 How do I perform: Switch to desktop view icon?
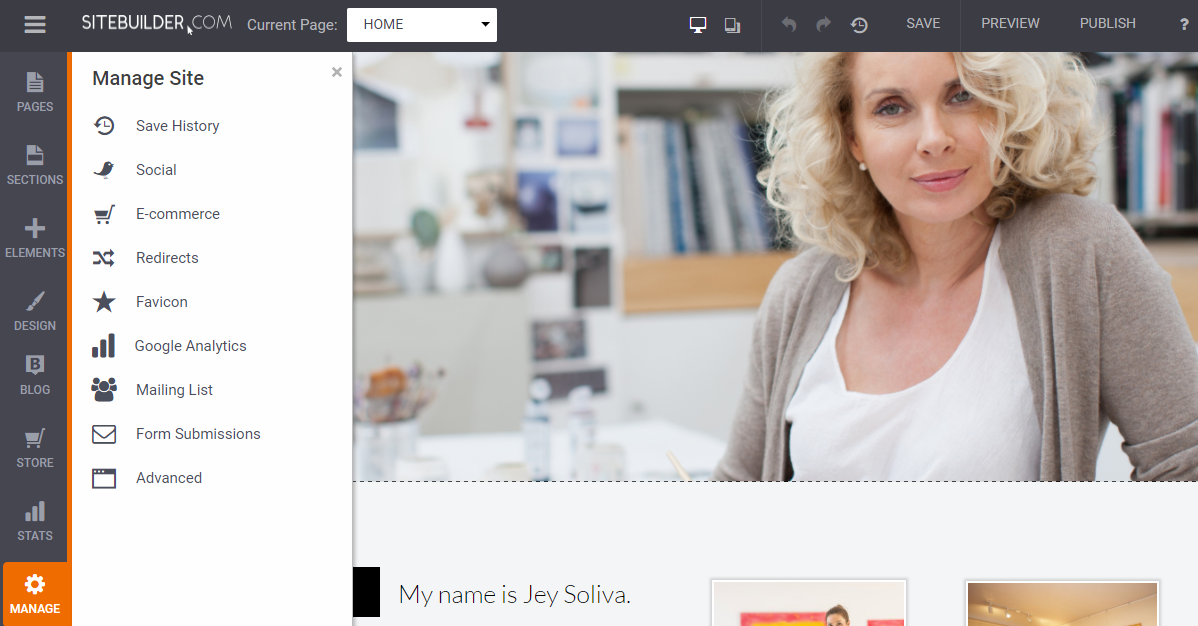tap(698, 25)
